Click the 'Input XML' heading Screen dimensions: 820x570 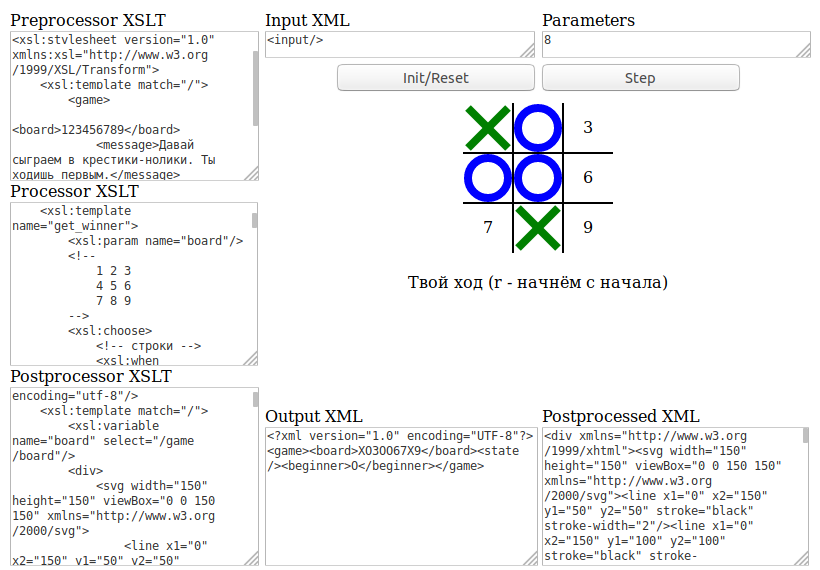point(308,20)
